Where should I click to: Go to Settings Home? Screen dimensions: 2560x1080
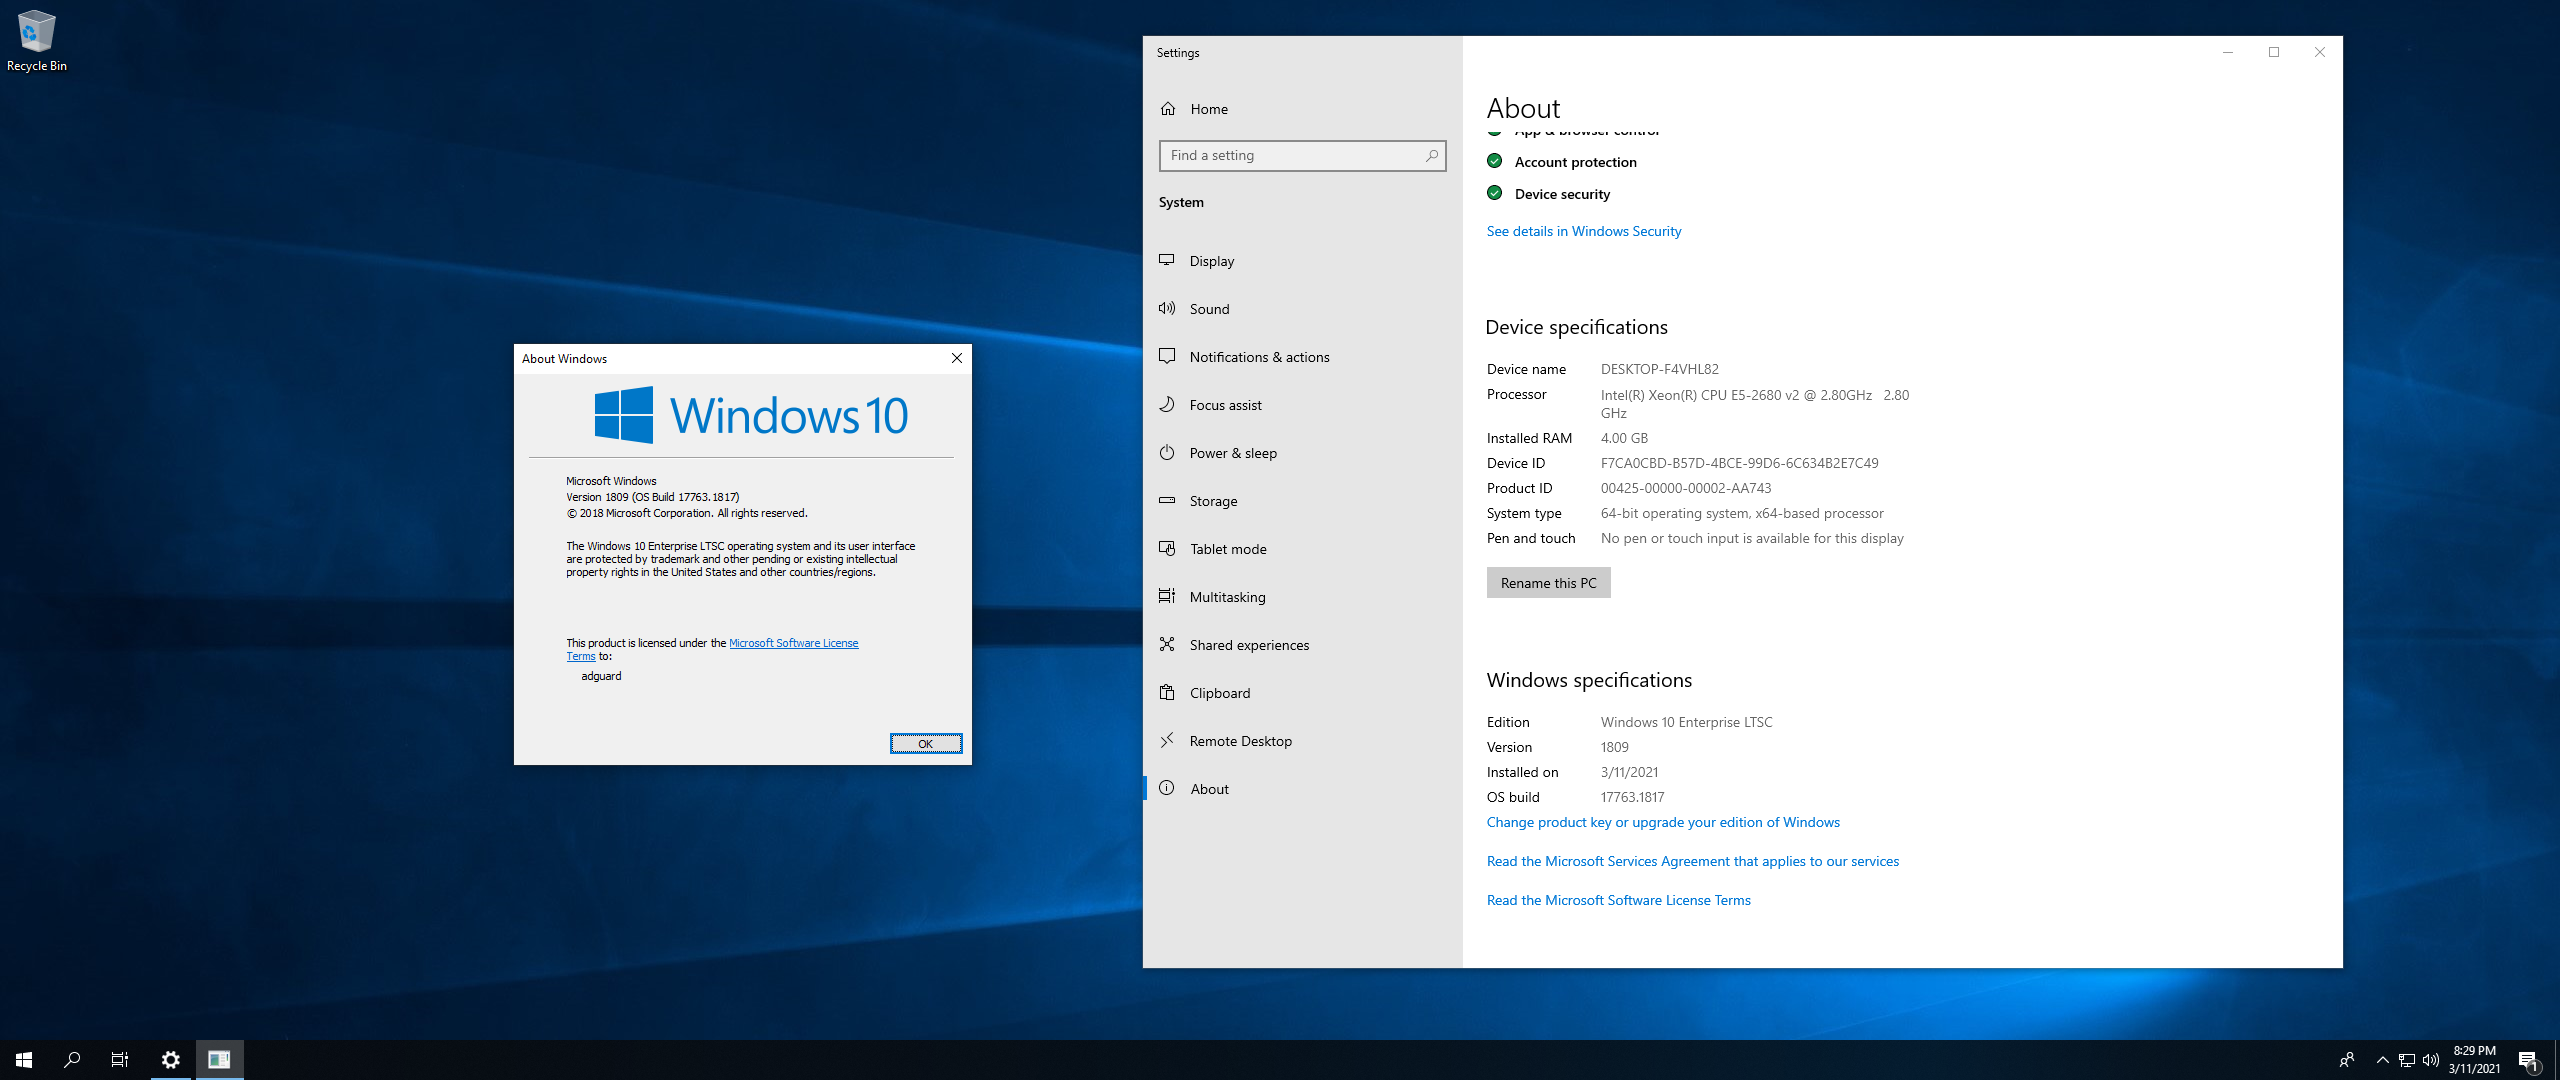[1302, 109]
